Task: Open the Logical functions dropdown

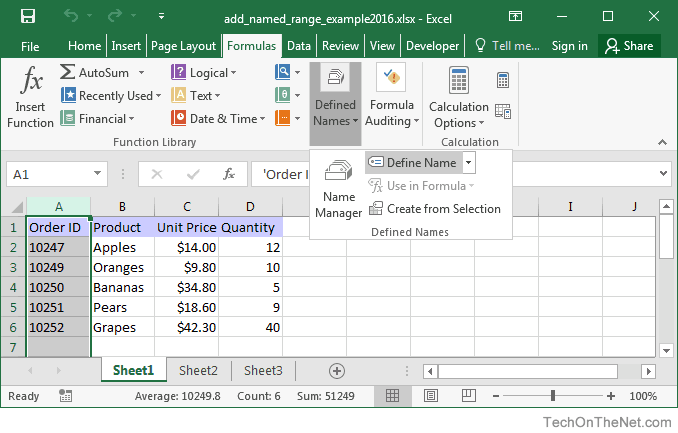Action: pyautogui.click(x=204, y=72)
